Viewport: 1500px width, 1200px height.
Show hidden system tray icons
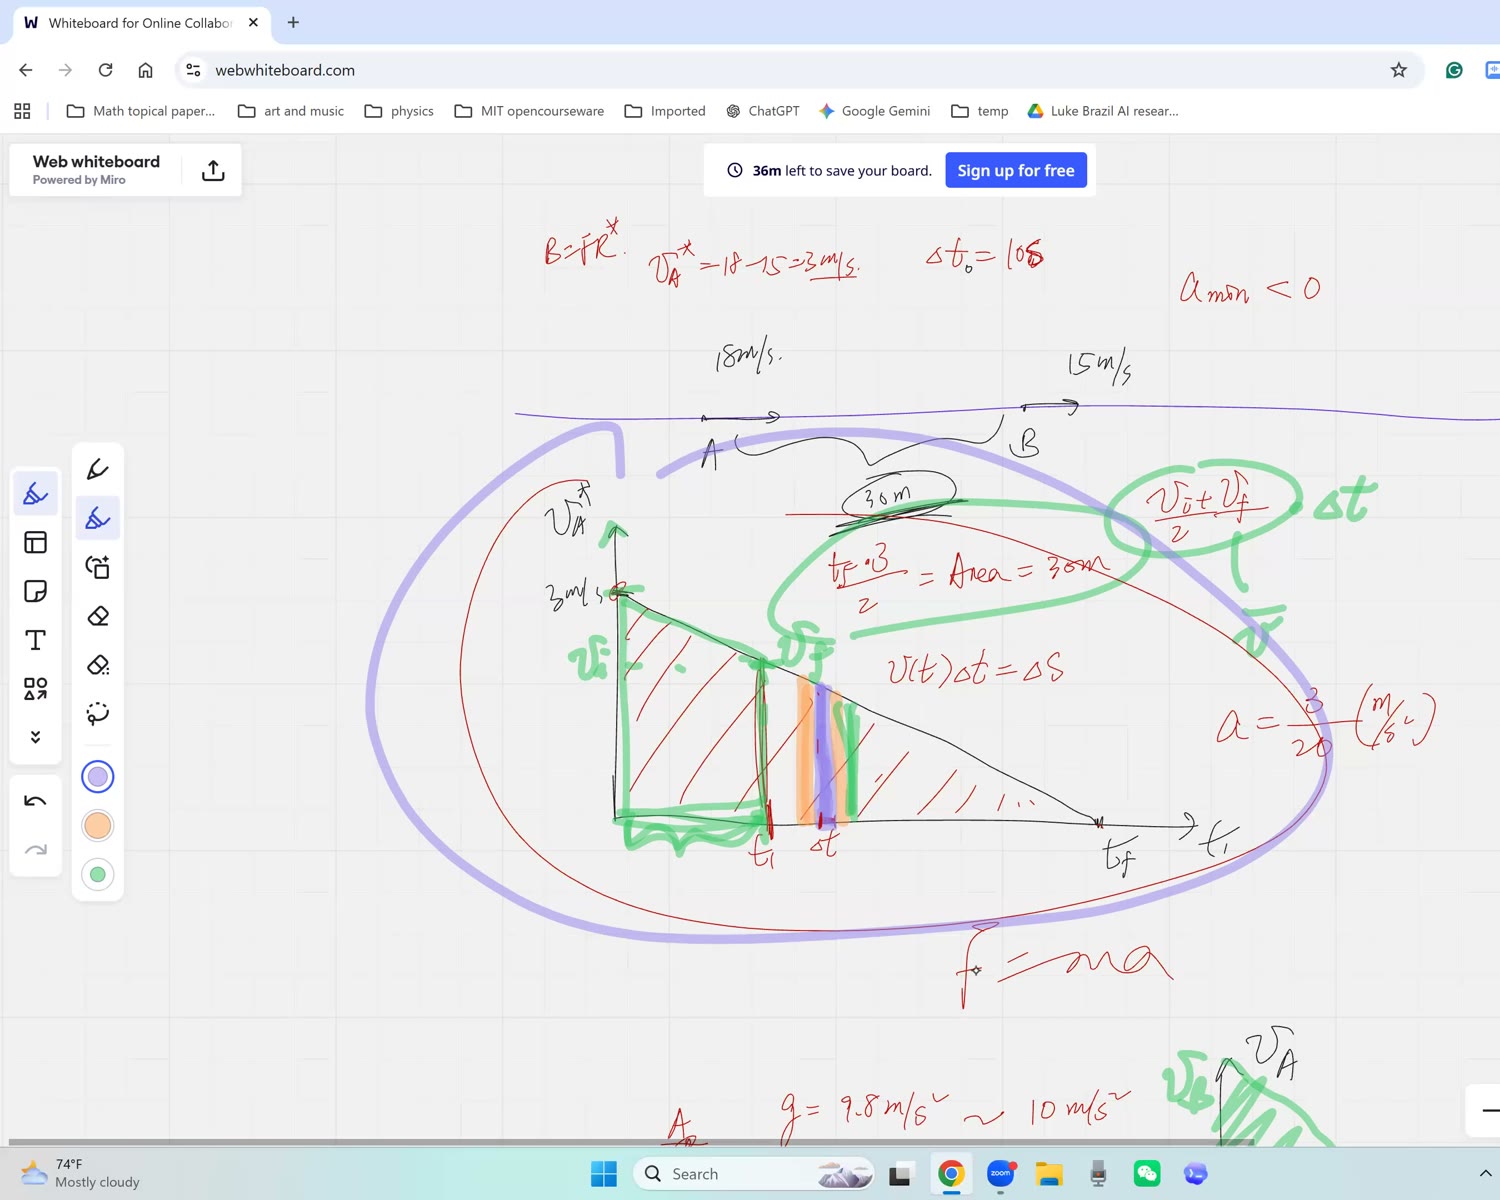[1485, 1174]
